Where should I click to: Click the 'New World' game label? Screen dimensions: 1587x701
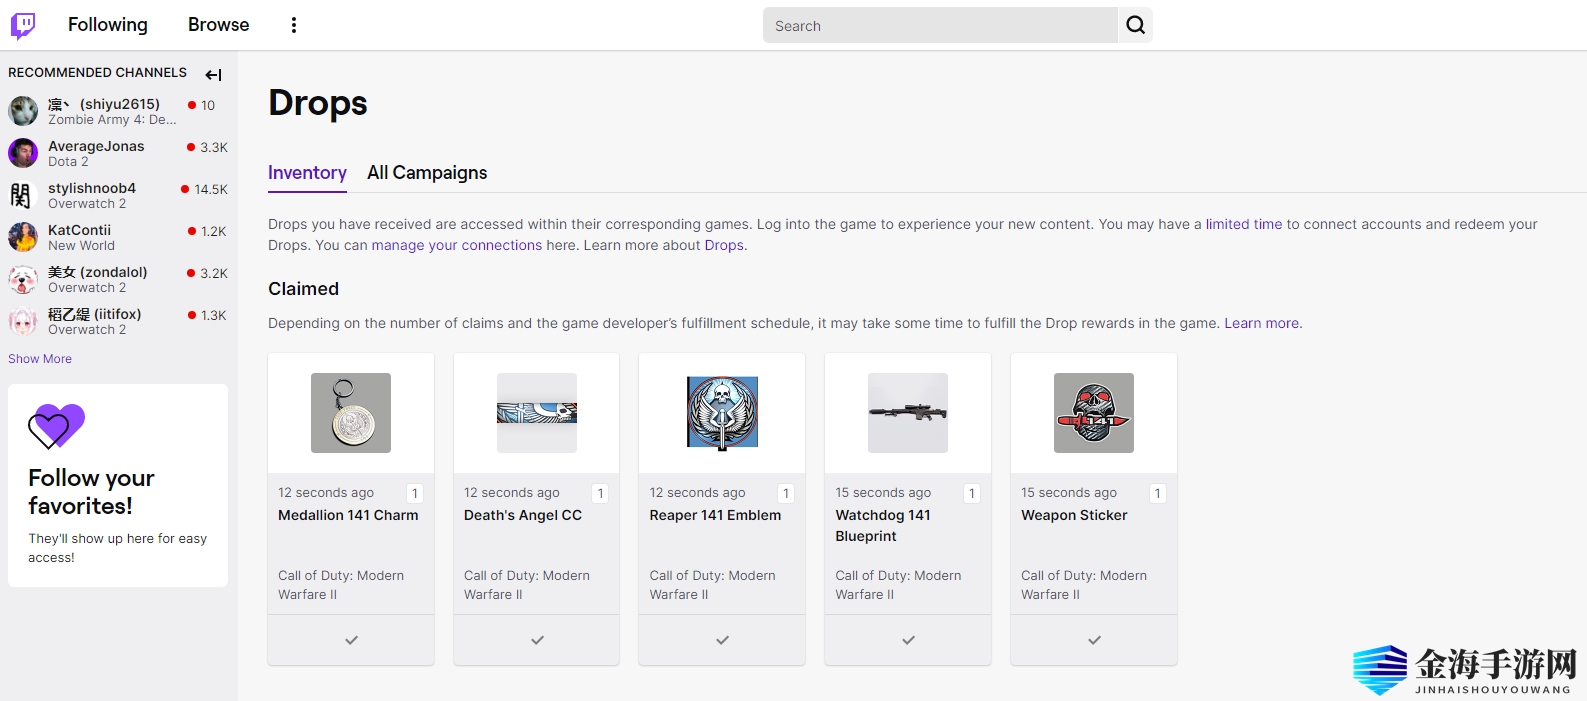tap(82, 246)
